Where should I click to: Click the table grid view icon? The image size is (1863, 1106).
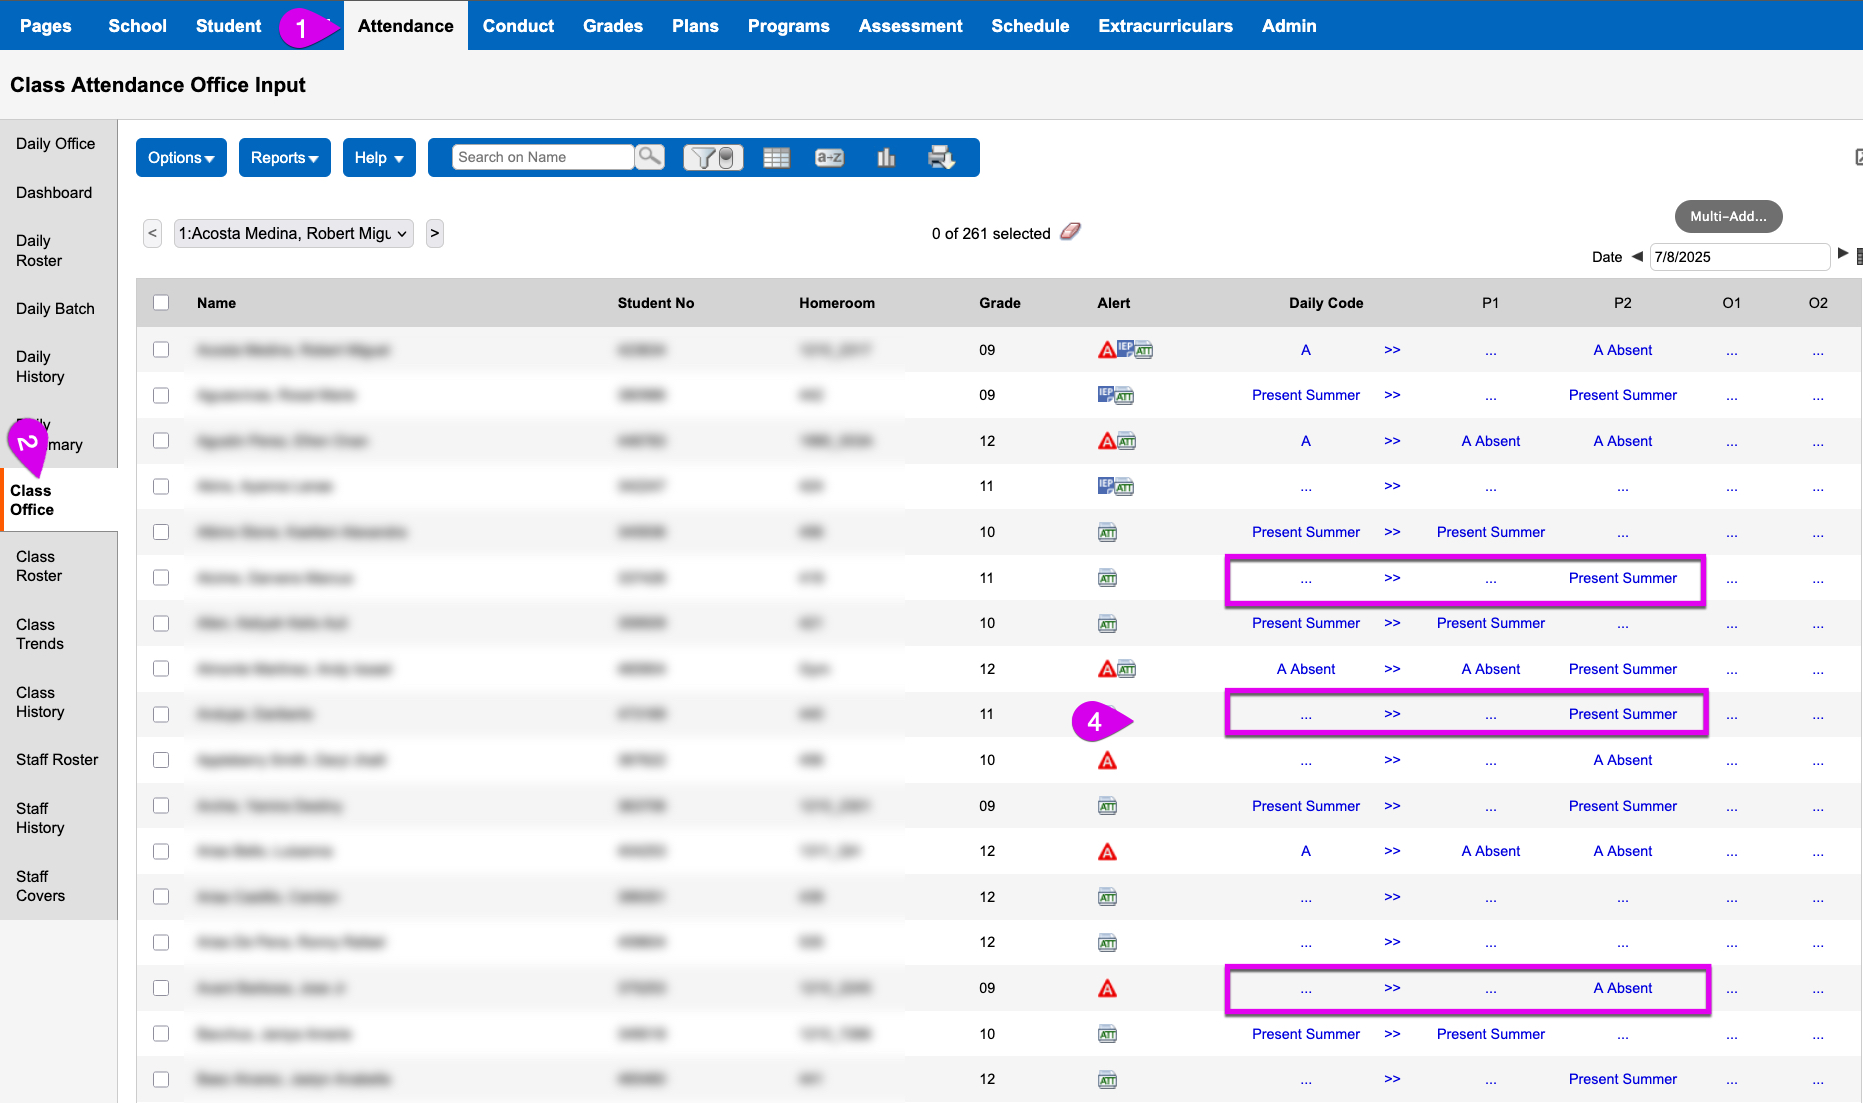tap(776, 157)
